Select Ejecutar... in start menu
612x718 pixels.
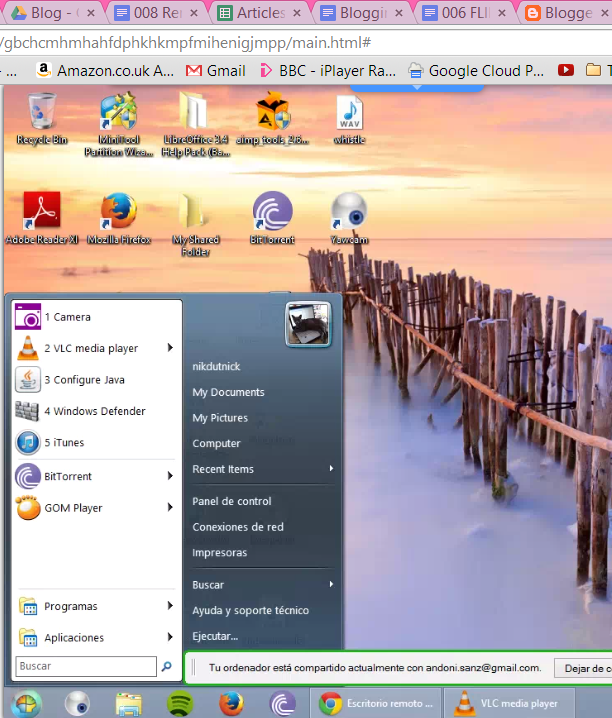[215, 636]
